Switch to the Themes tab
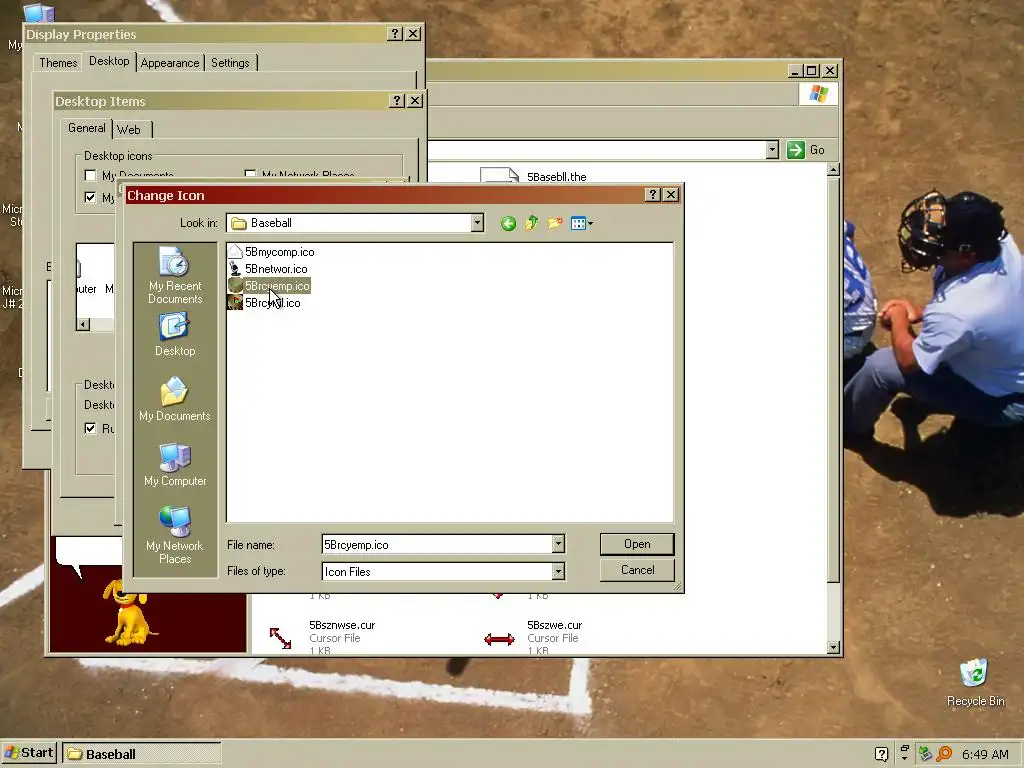The height and width of the screenshot is (768, 1024). coord(58,63)
